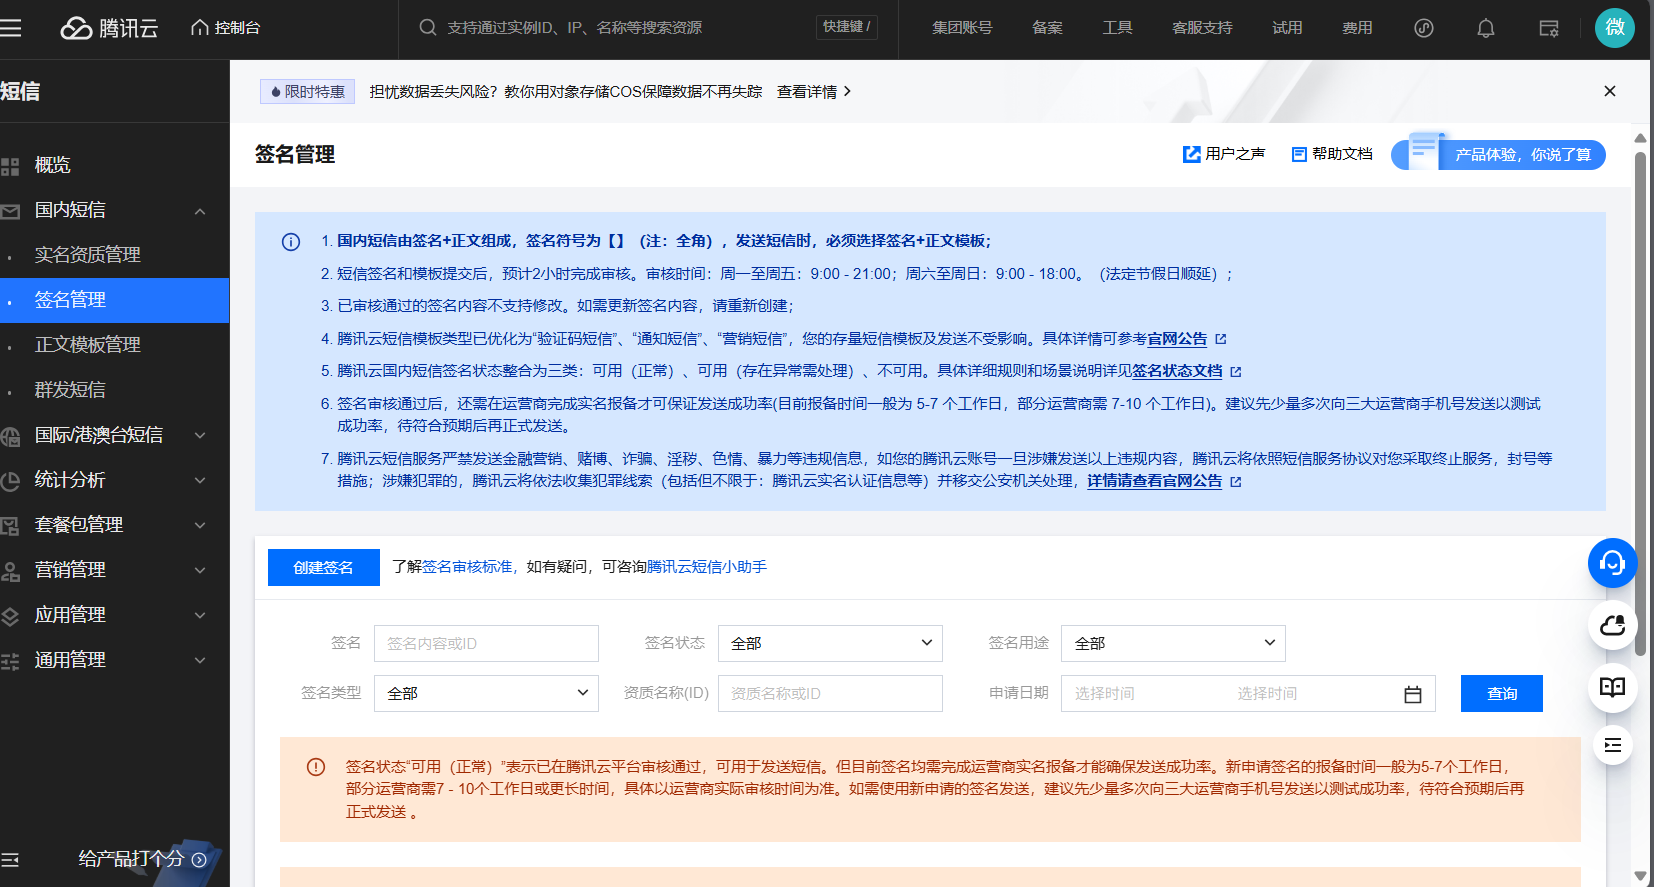Open the 官网公告 link in note 4

coord(1177,339)
